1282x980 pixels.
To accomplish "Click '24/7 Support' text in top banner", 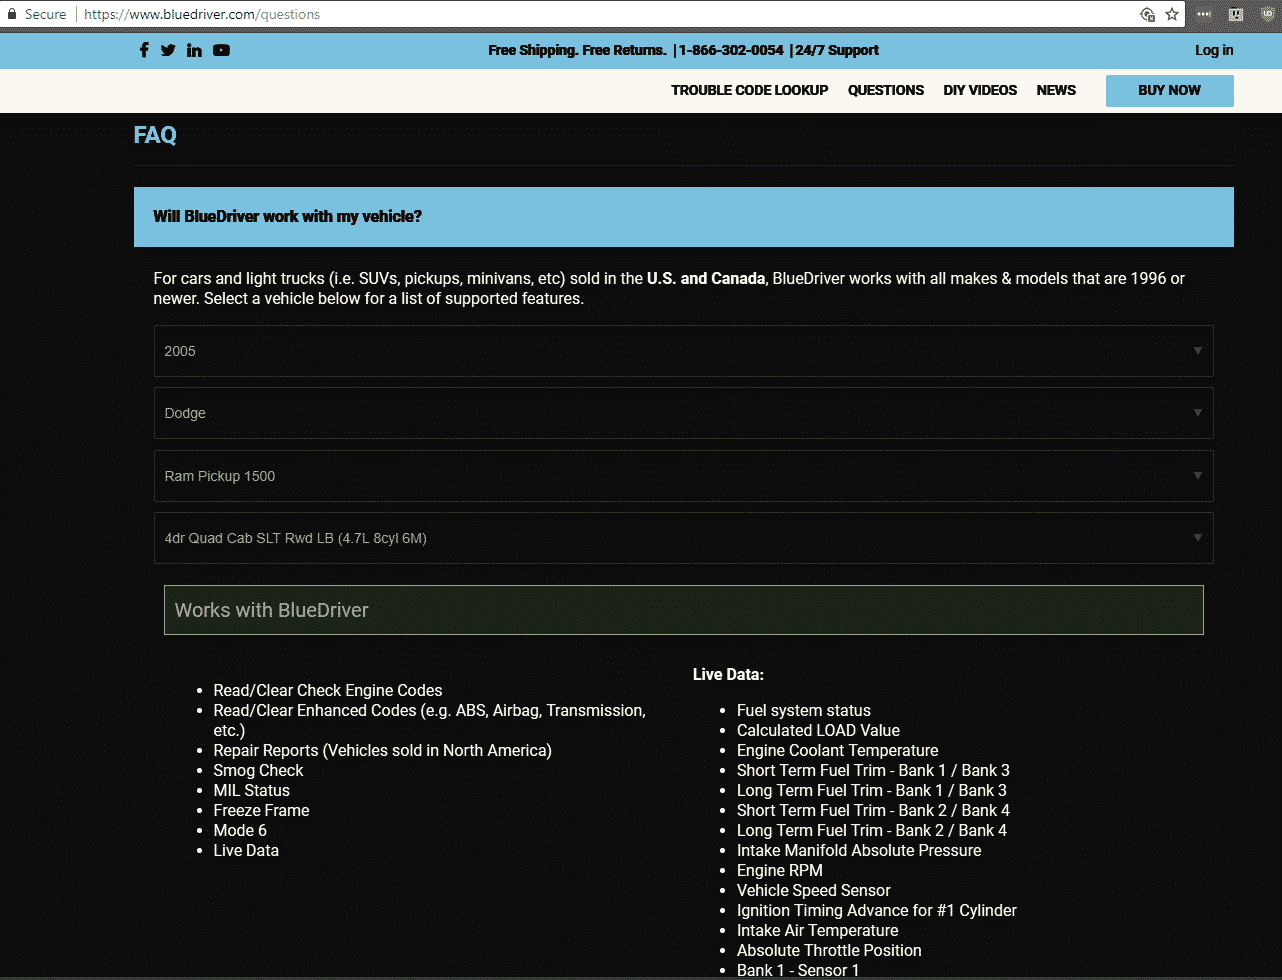I will coord(837,50).
